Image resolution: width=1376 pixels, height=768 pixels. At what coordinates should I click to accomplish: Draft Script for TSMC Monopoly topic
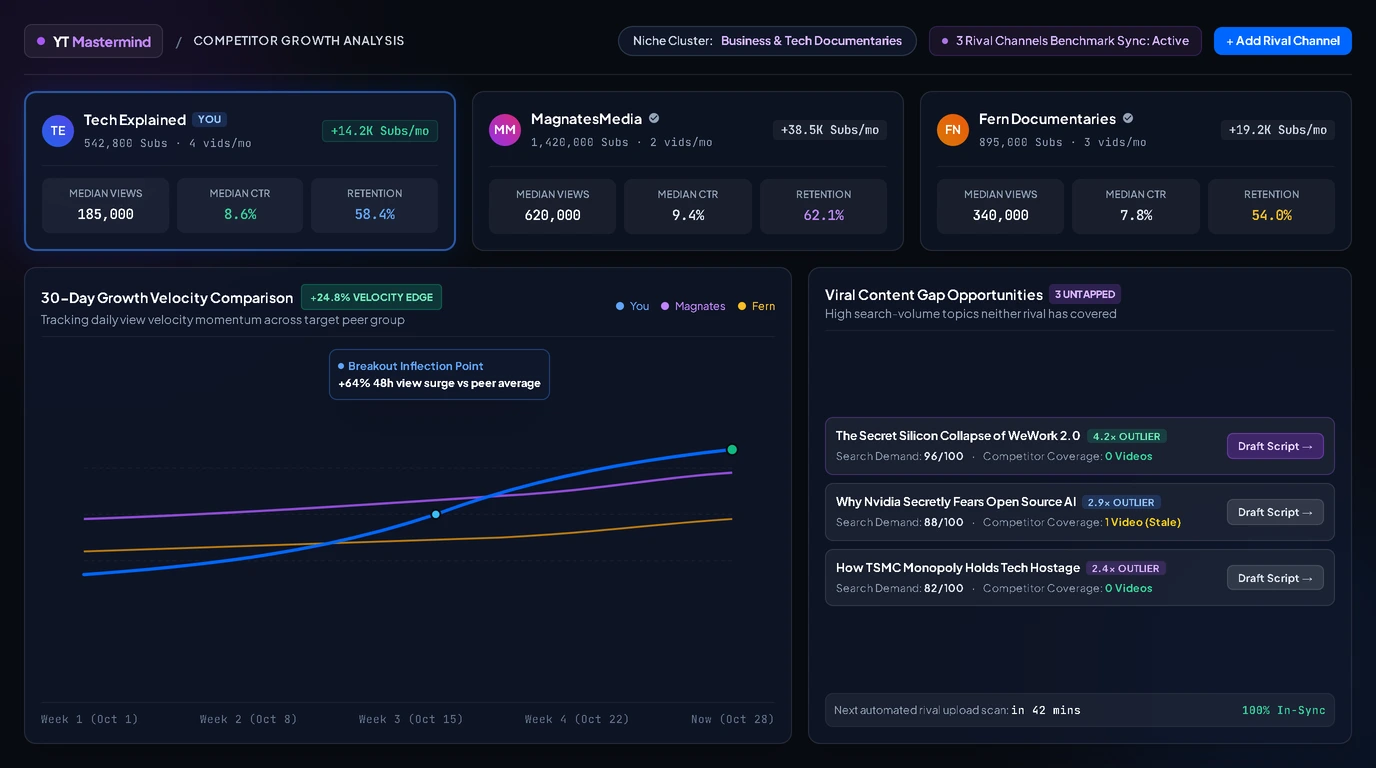[x=1275, y=578]
